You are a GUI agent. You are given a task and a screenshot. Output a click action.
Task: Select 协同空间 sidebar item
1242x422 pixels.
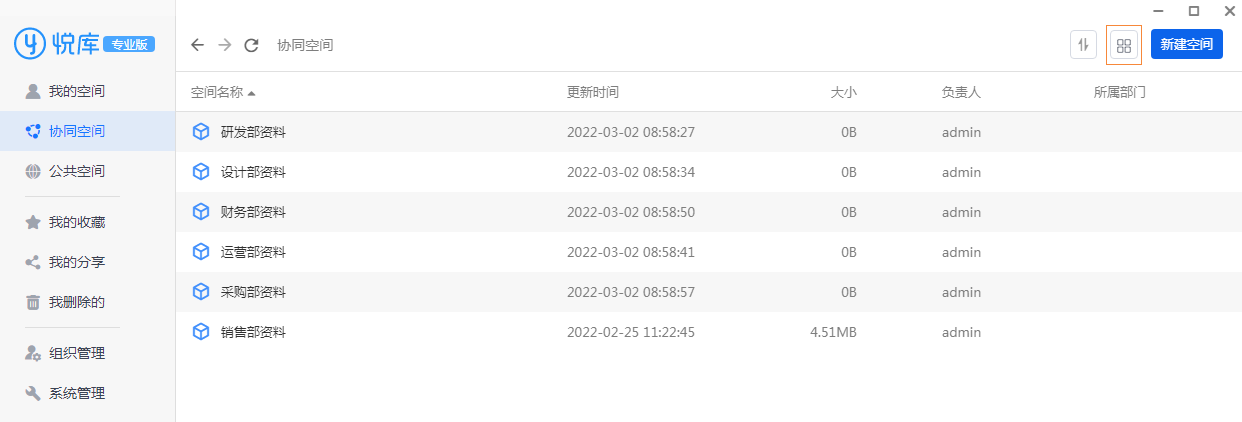tap(87, 131)
